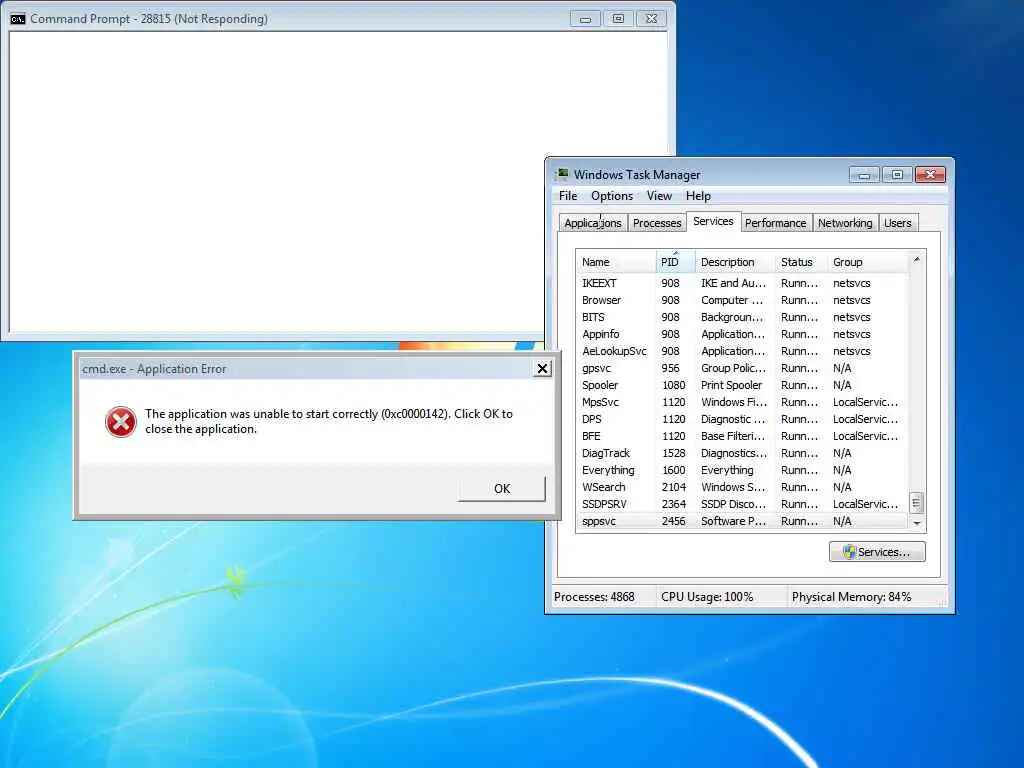
Task: Select the sppsvc service row
Action: point(742,520)
